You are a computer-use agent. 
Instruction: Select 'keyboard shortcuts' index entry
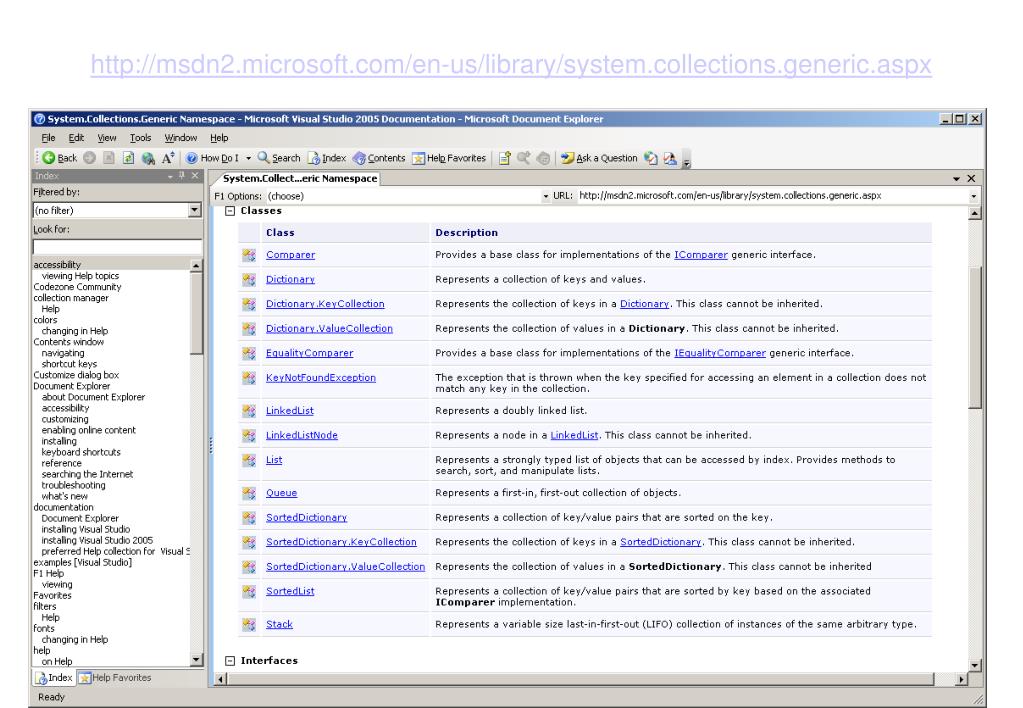tap(81, 452)
